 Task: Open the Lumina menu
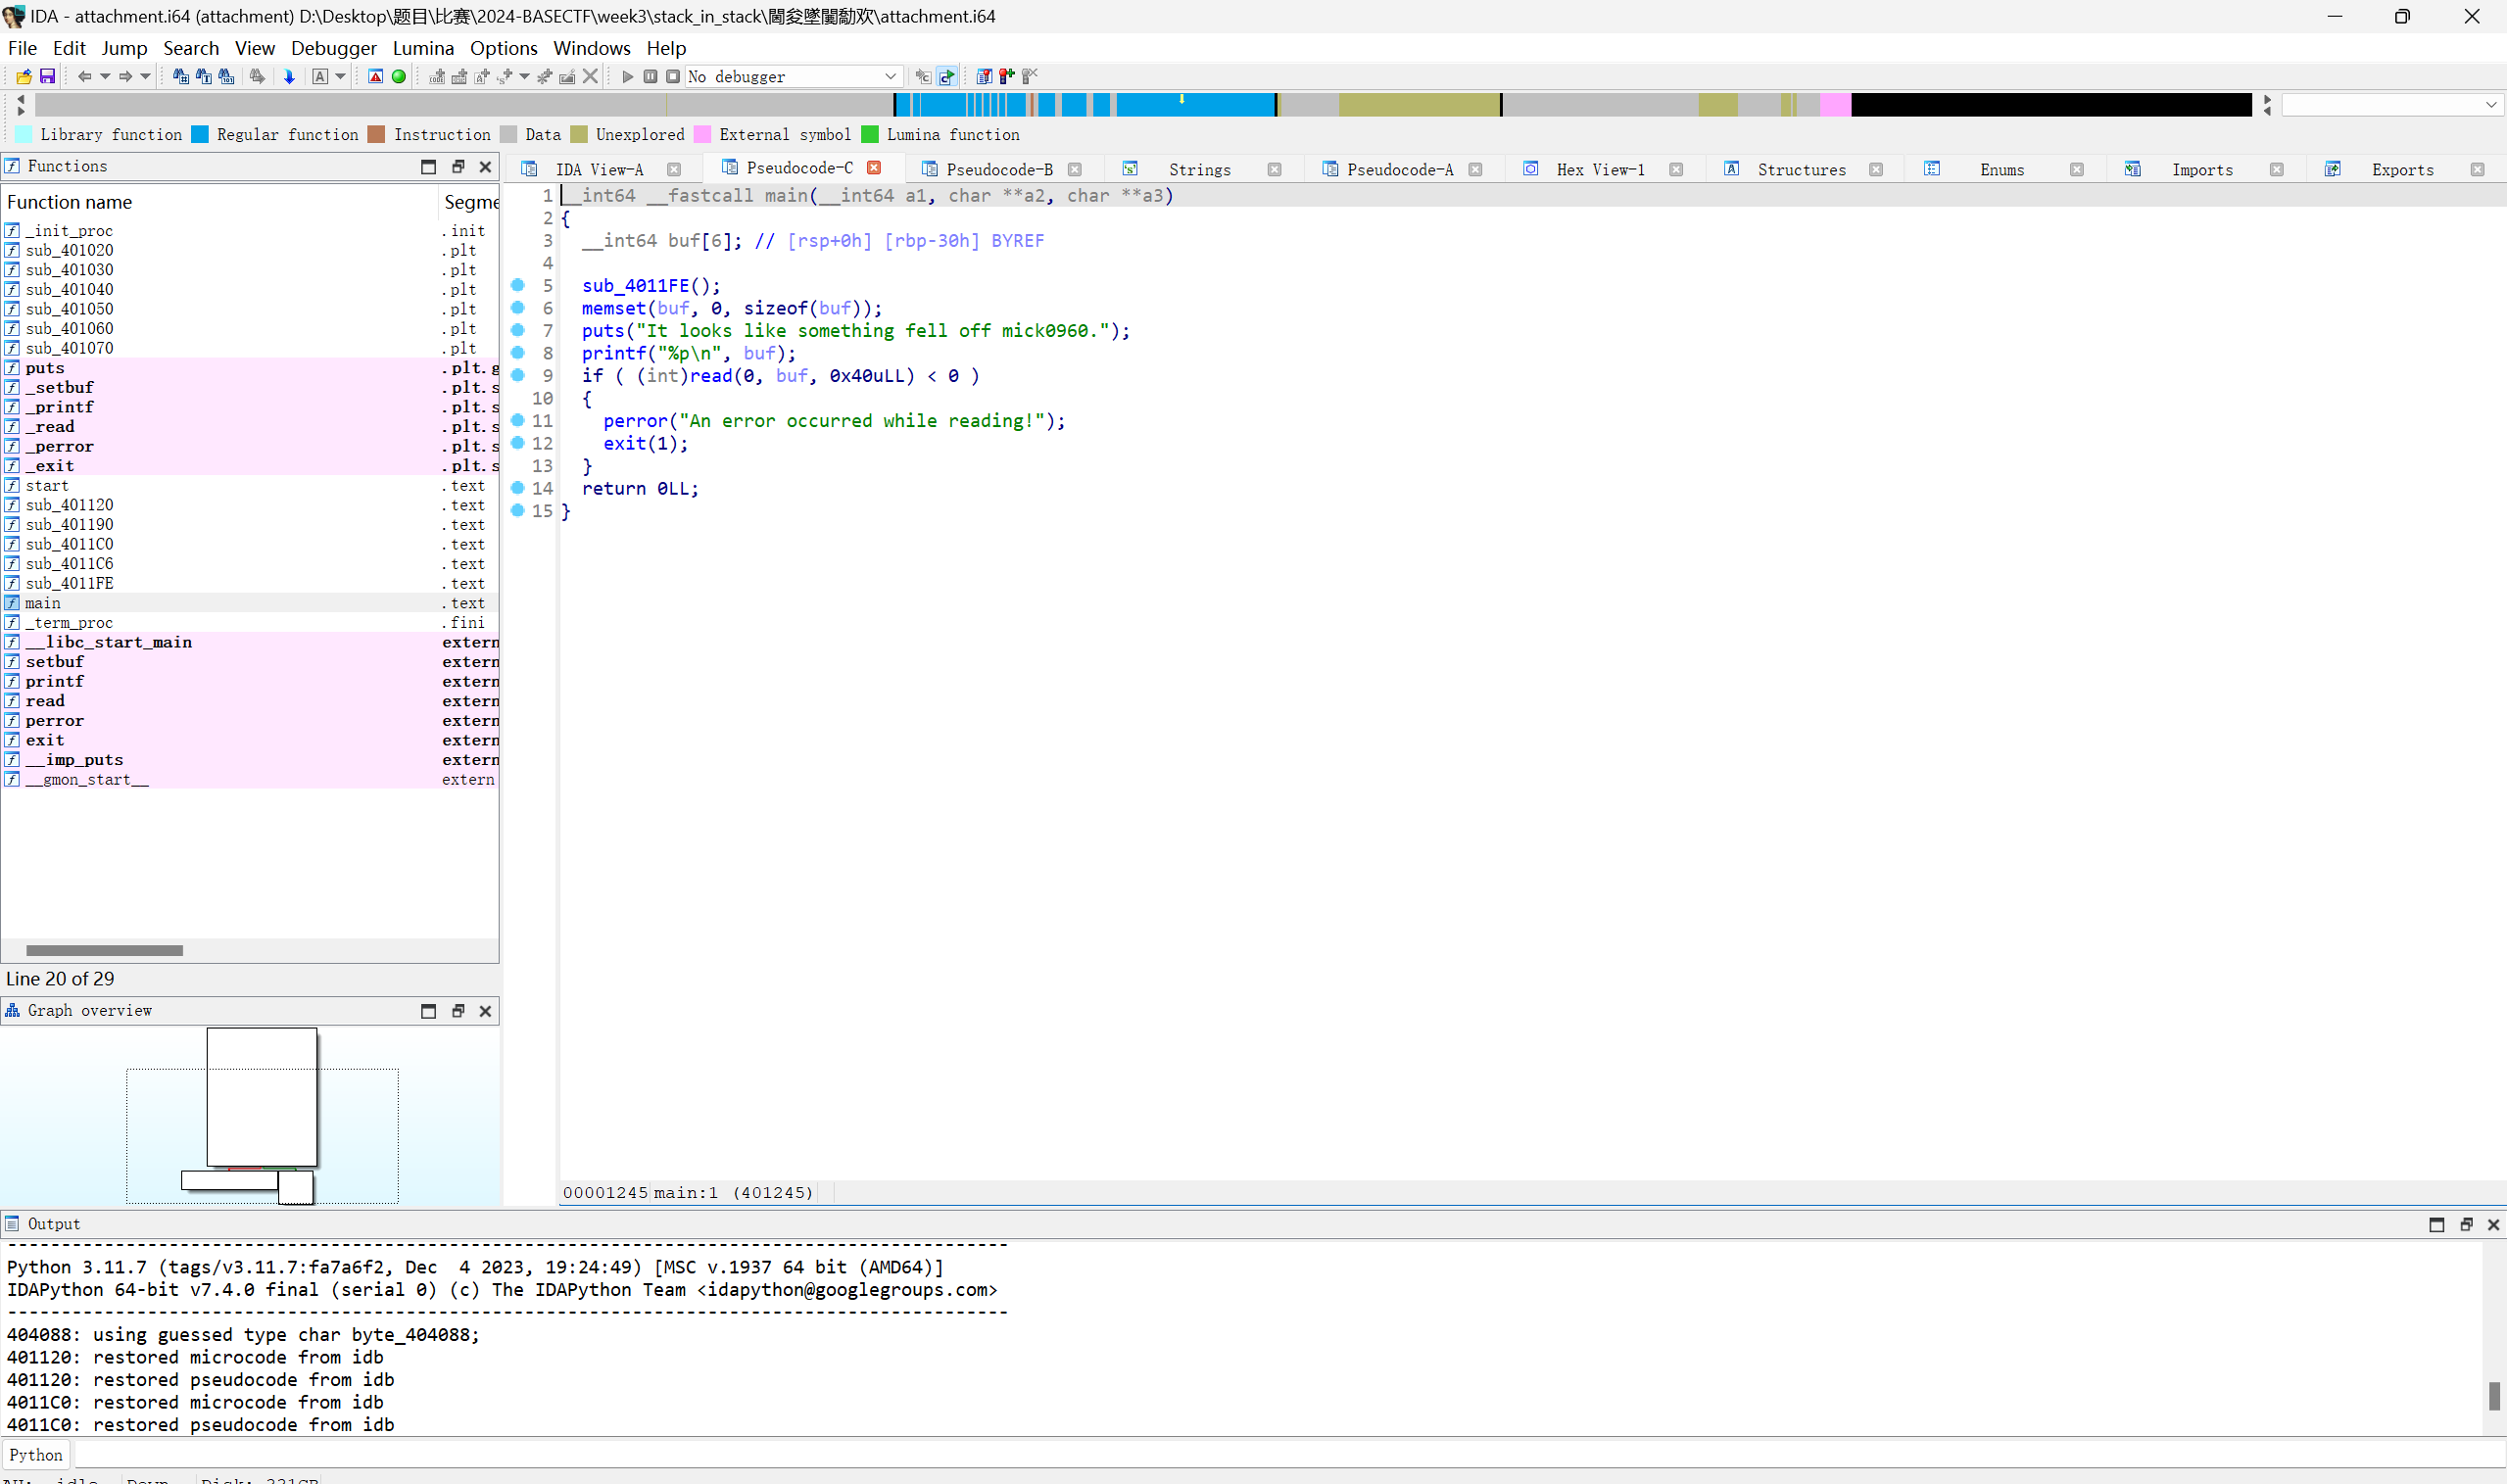423,48
